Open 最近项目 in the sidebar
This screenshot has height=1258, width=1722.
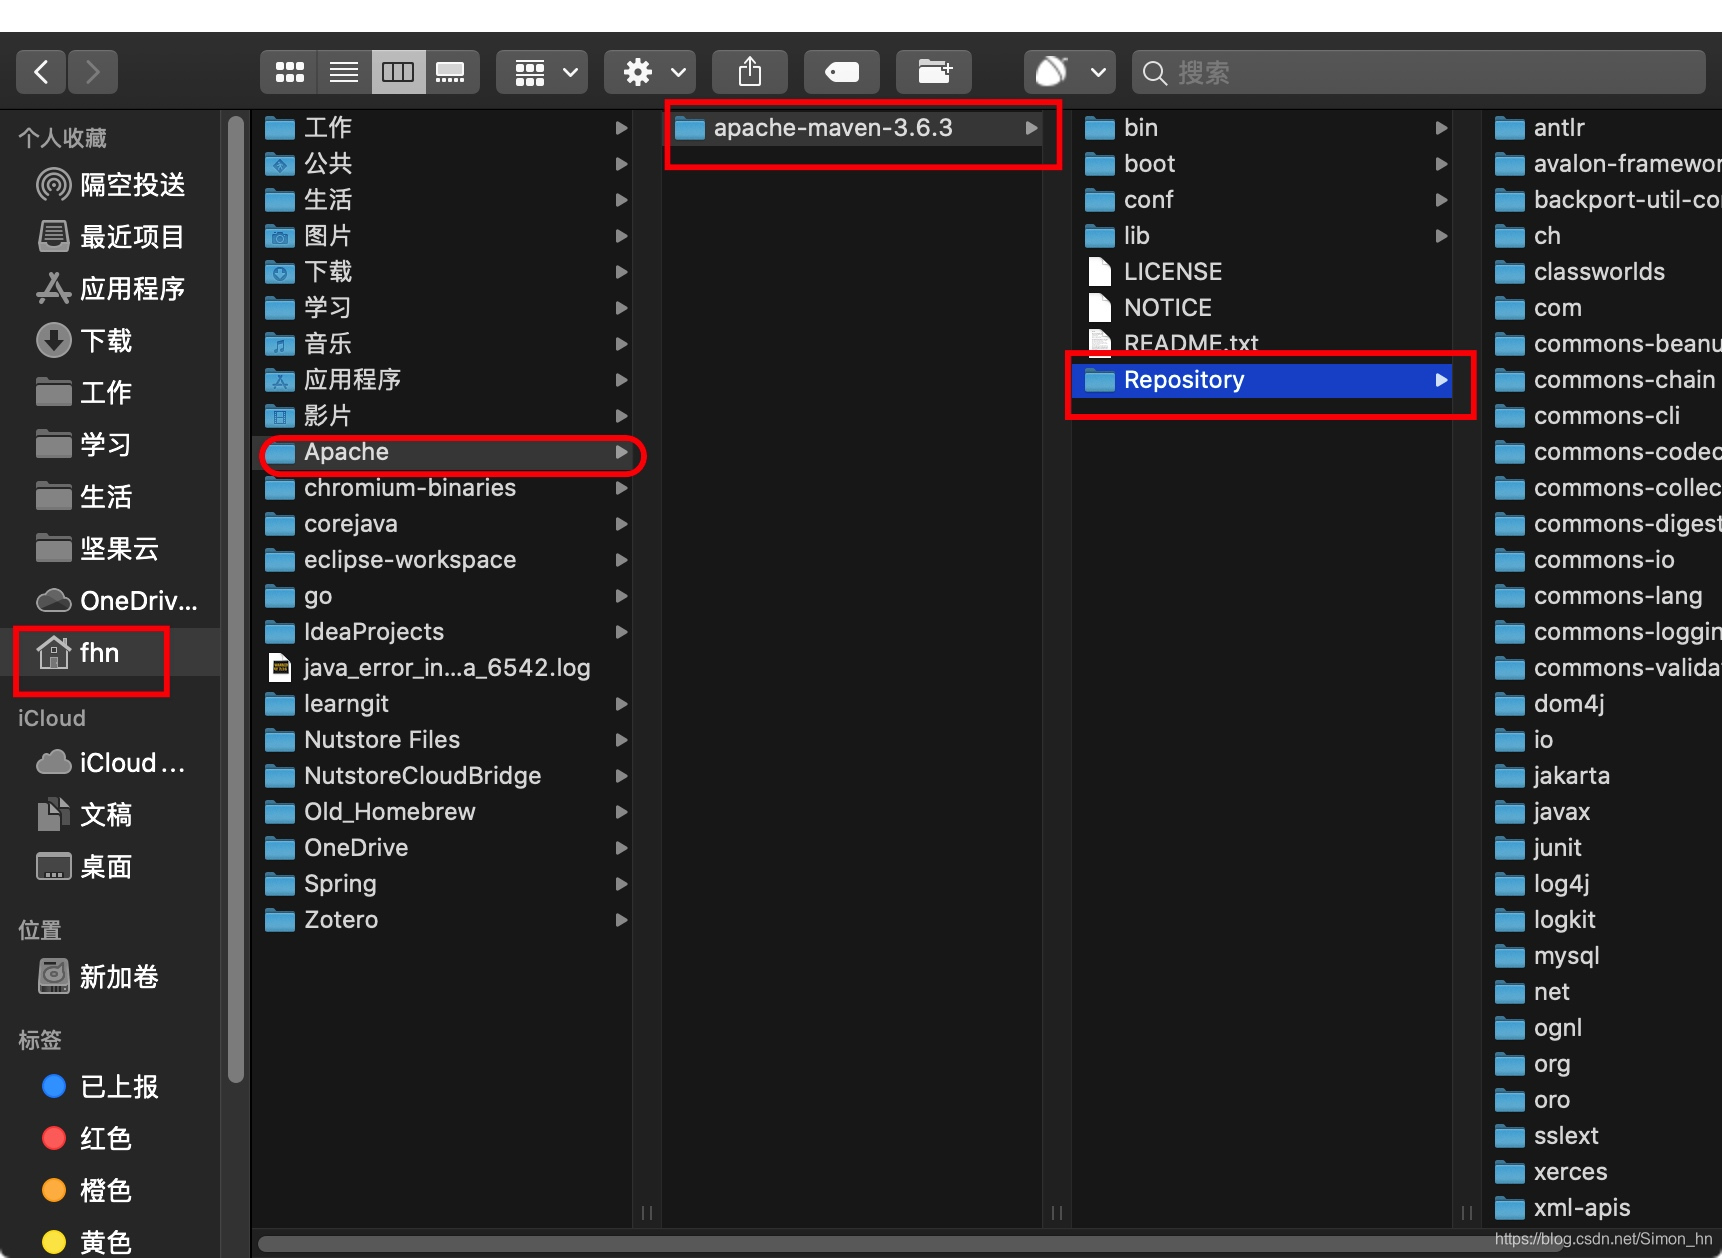(112, 236)
